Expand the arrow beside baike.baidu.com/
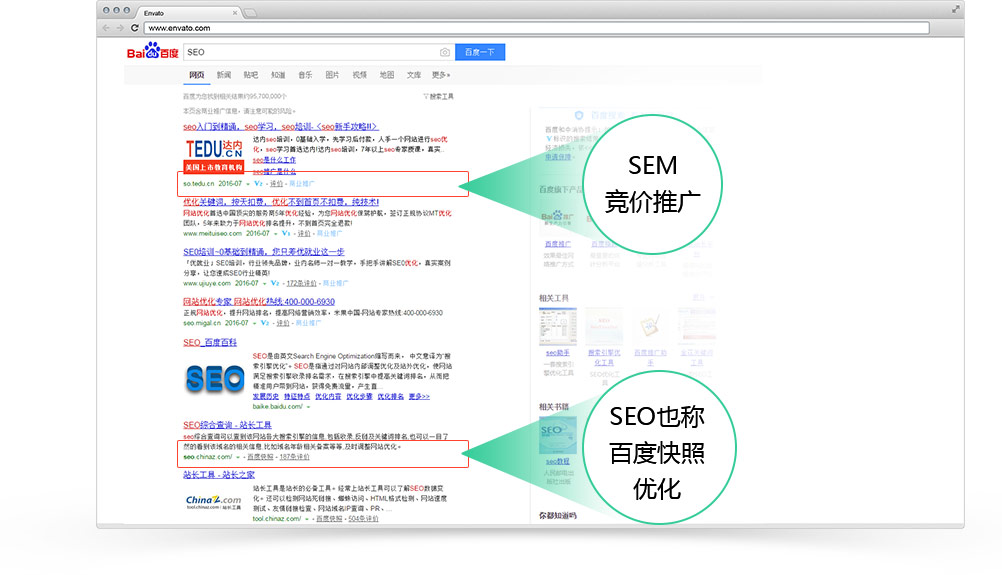Viewport: 1002px width, 575px height. (x=308, y=407)
